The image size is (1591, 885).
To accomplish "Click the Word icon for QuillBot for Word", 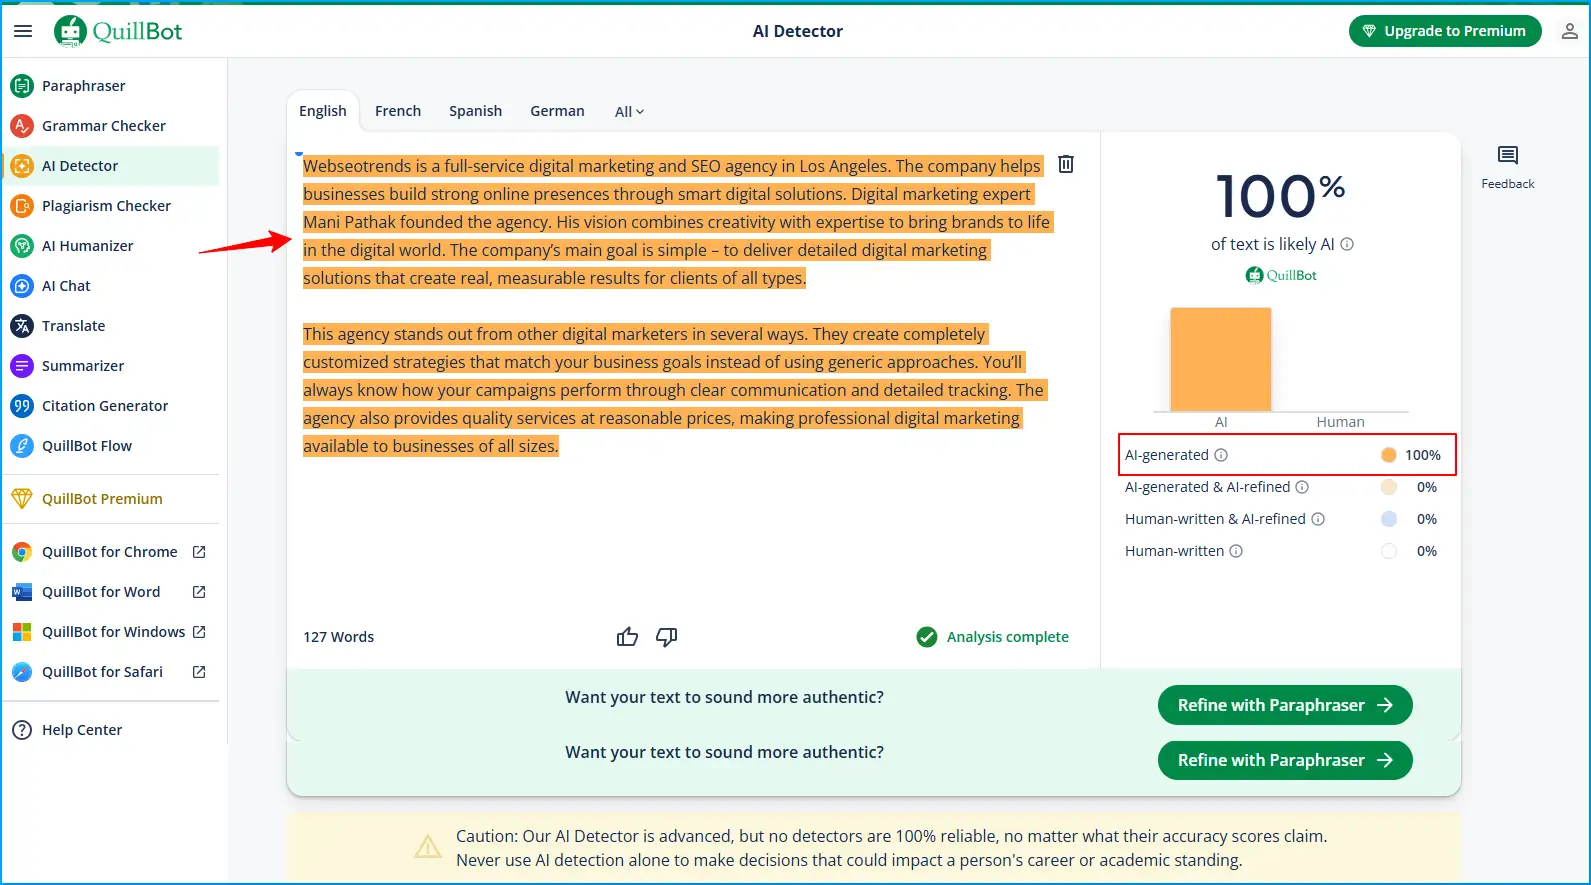I will click(22, 592).
